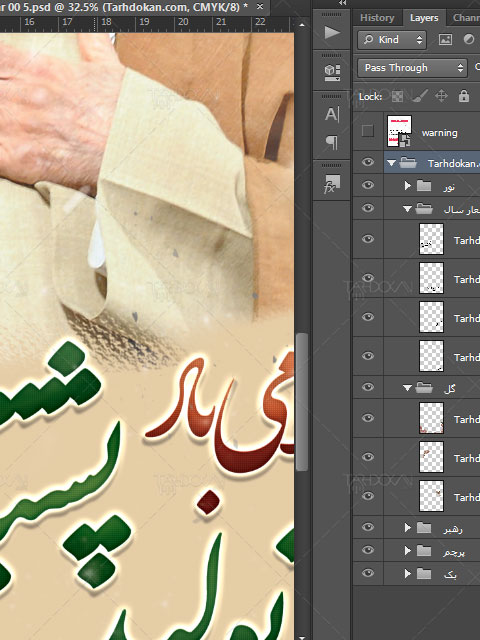Open the Styles panel fx icon

pyautogui.click(x=332, y=184)
